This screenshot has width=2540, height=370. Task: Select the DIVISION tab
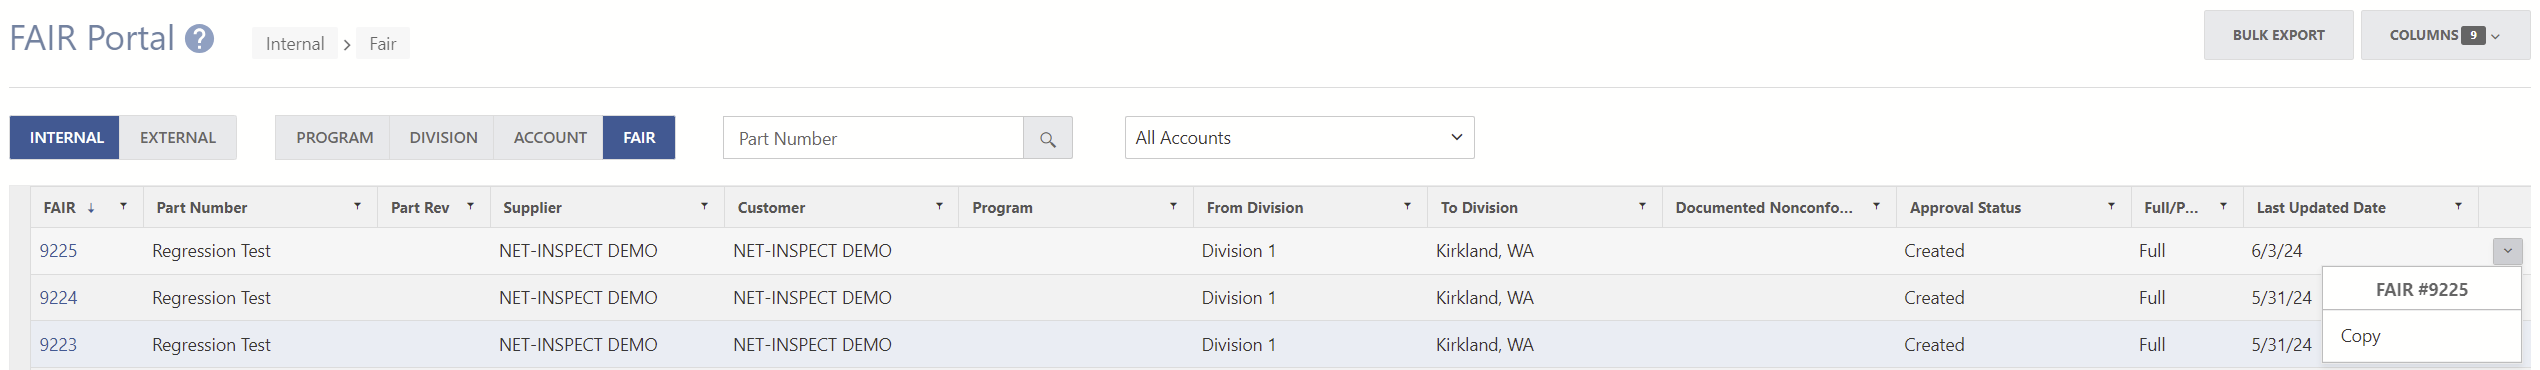pyautogui.click(x=443, y=138)
